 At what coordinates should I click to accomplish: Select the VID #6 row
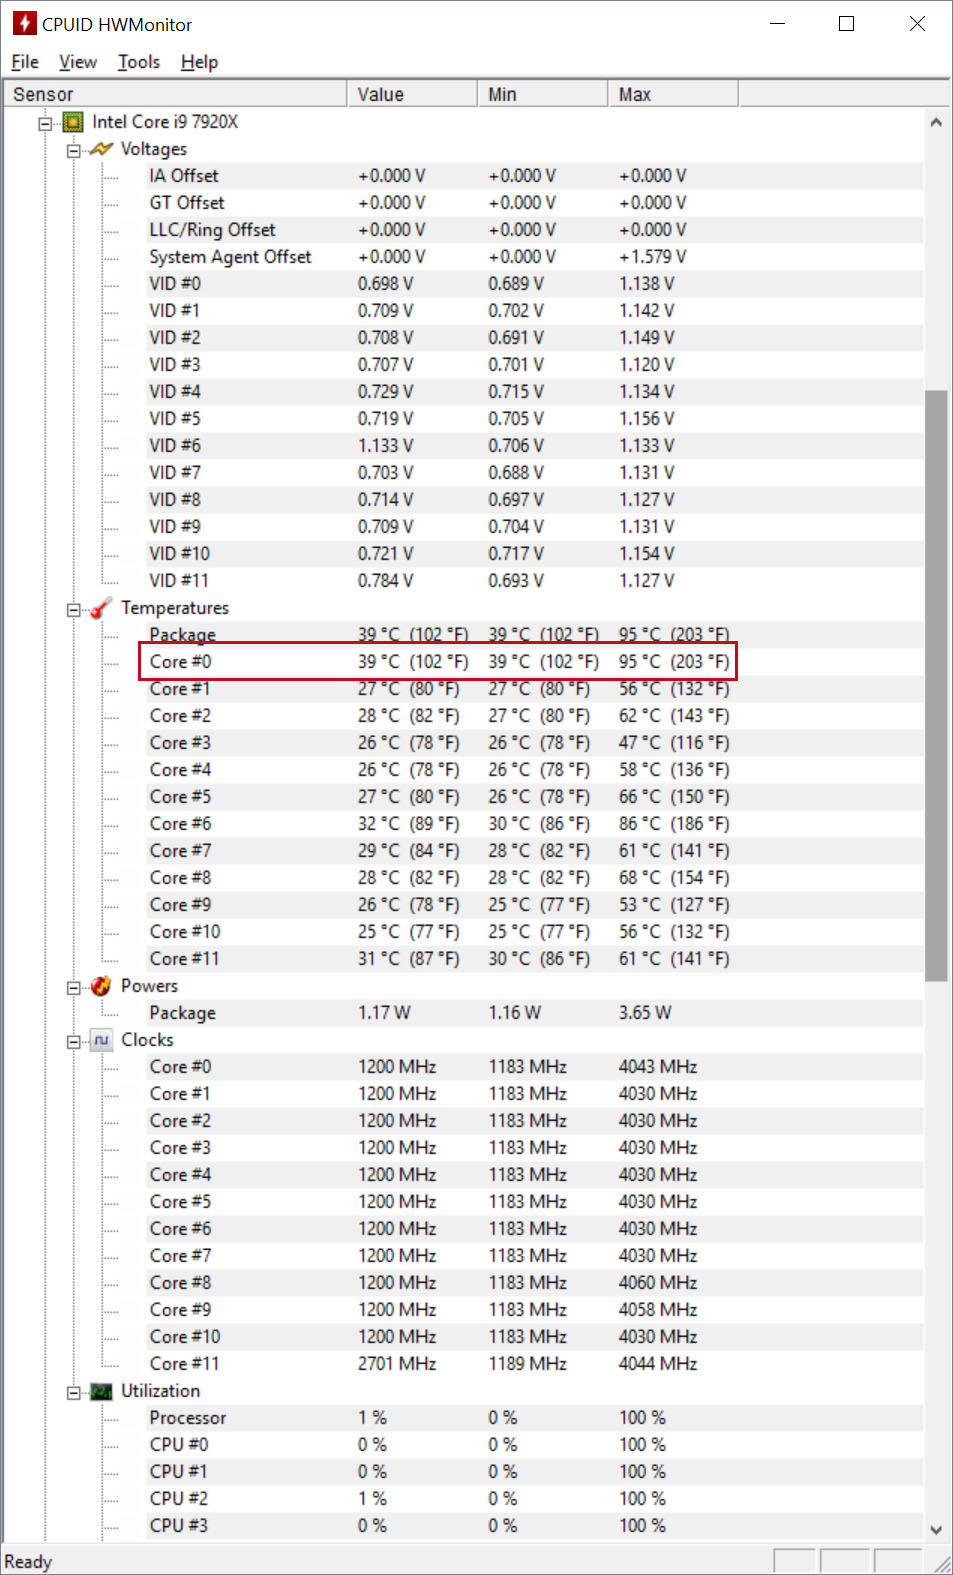tap(535, 446)
